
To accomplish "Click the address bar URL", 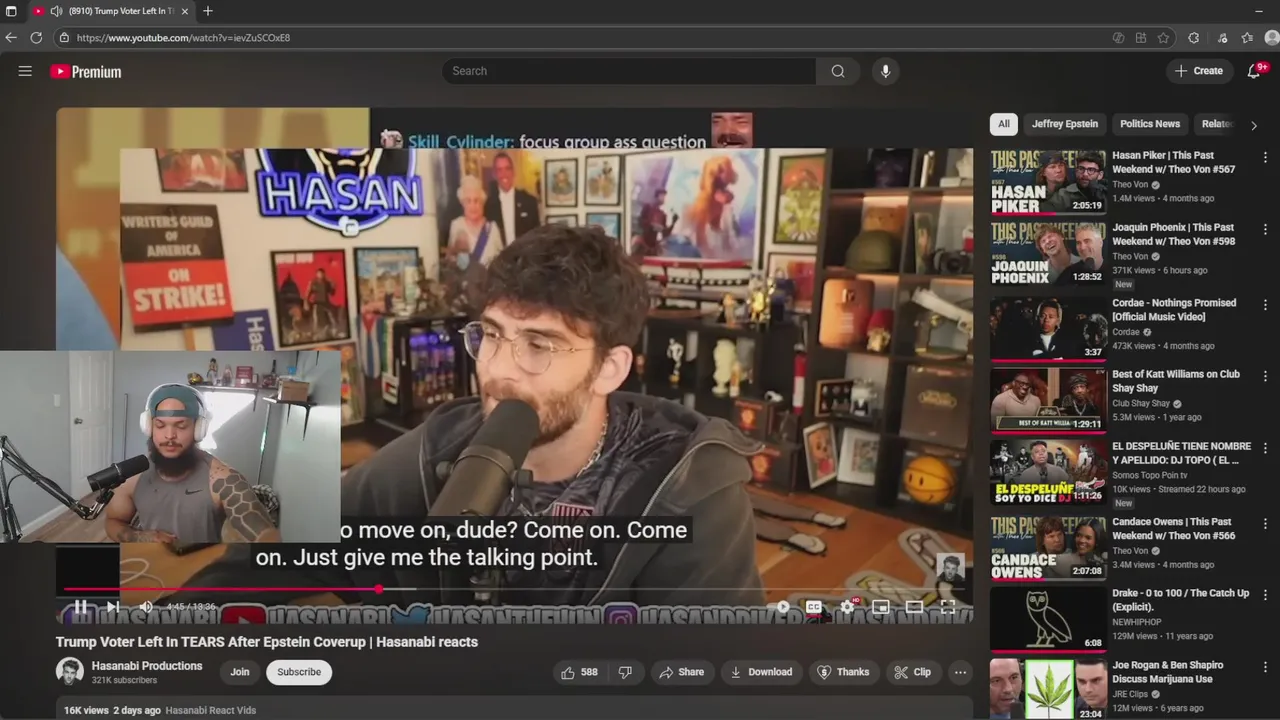I will (x=183, y=38).
